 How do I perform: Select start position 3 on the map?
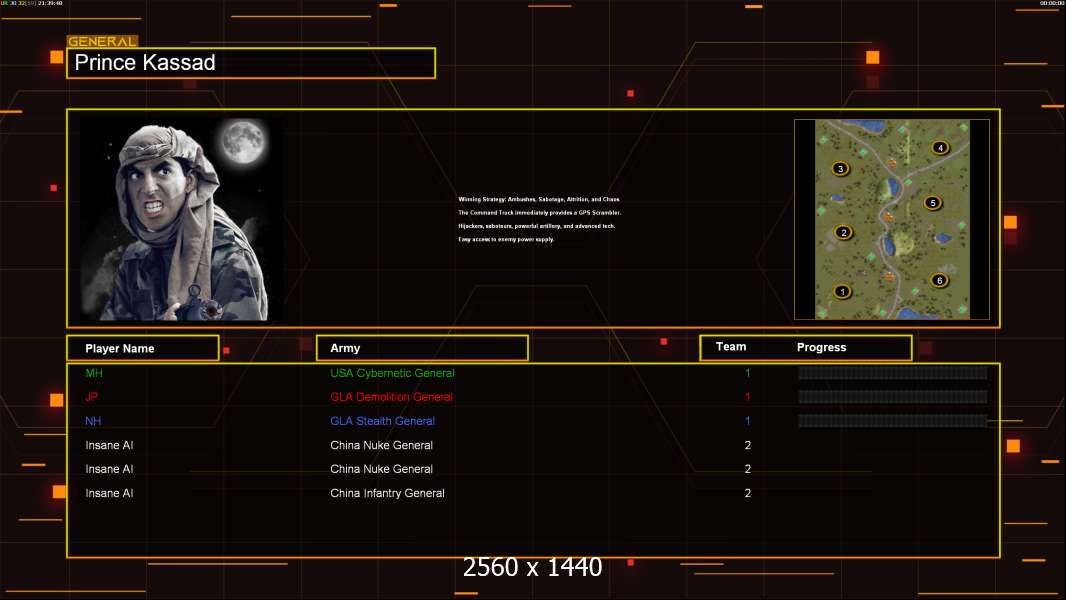point(840,169)
